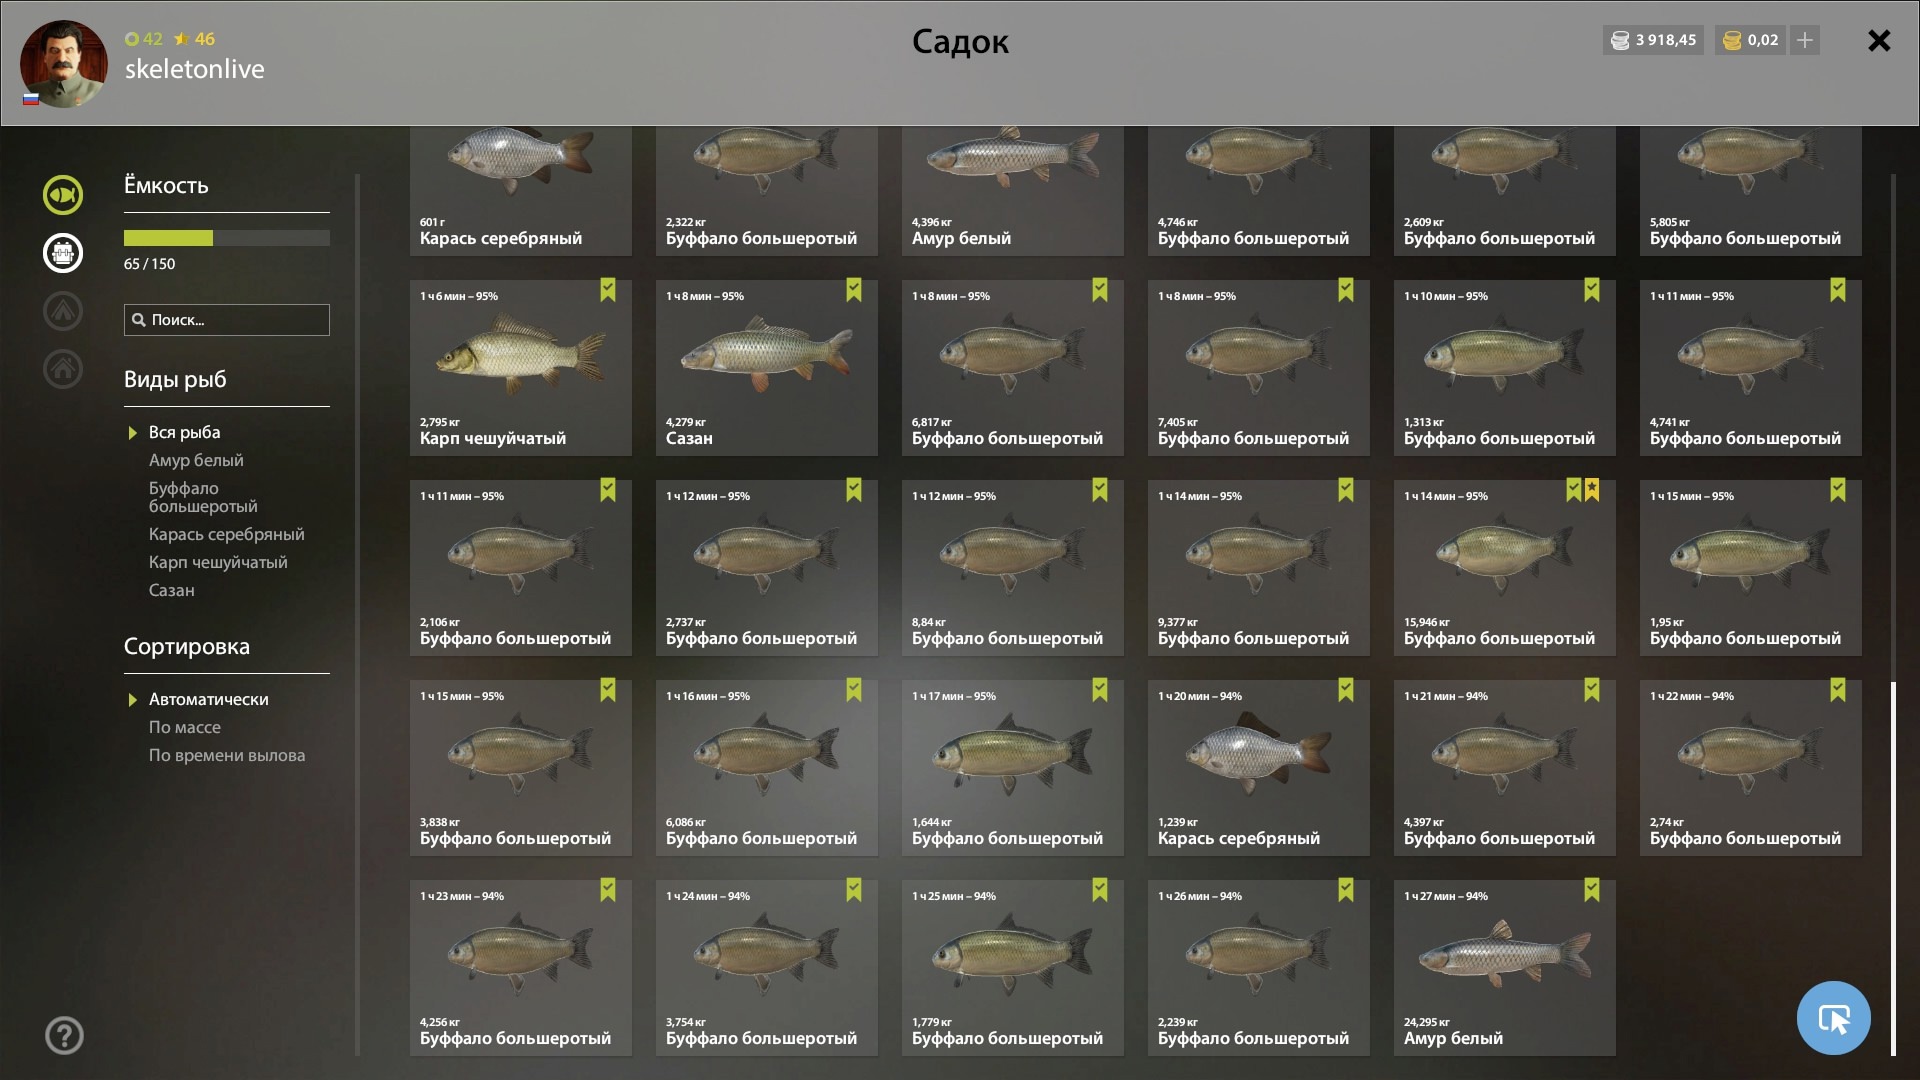Toggle bookmark on the Амур белый 24,295 kg card
Image resolution: width=1920 pixels, height=1080 pixels.
1592,890
